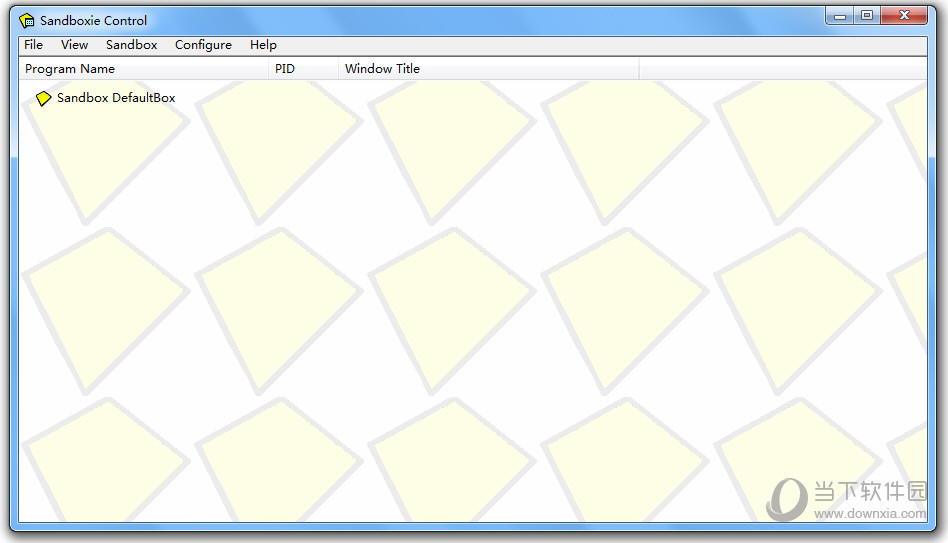Open the View menu
This screenshot has width=948, height=543.
coord(74,45)
